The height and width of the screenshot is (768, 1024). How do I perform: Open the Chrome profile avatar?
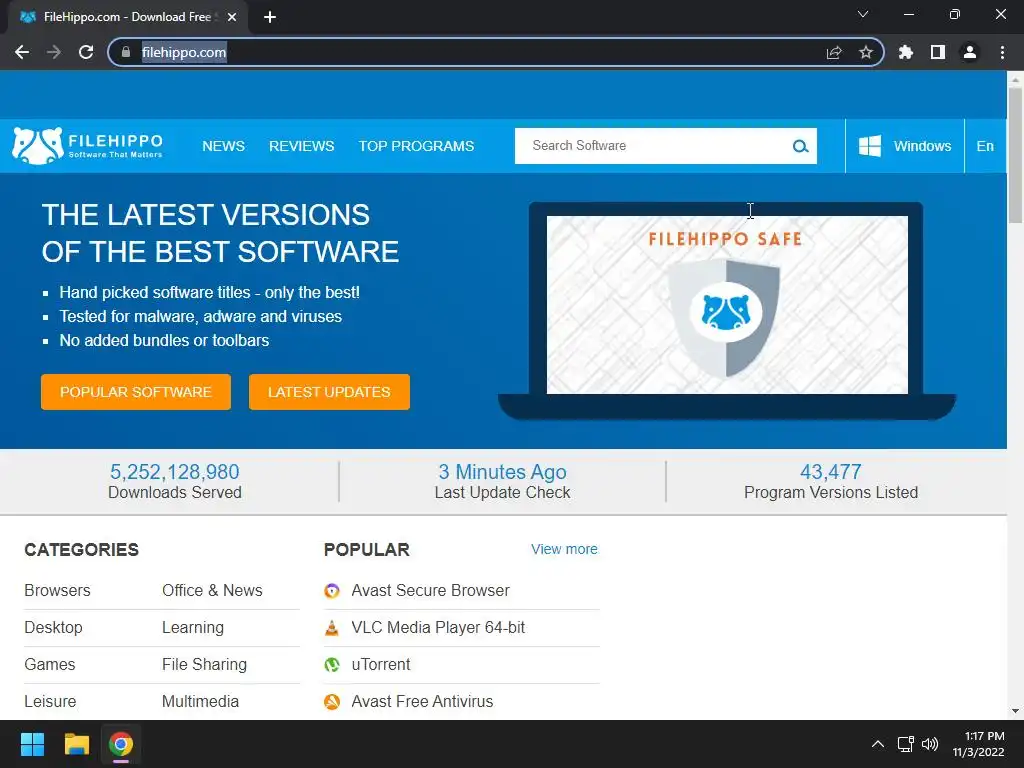970,52
